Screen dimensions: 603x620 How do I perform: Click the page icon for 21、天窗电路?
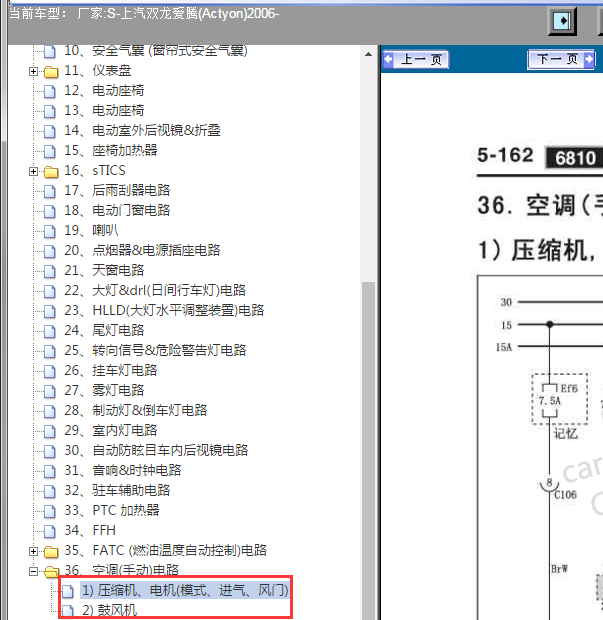[x=49, y=271]
